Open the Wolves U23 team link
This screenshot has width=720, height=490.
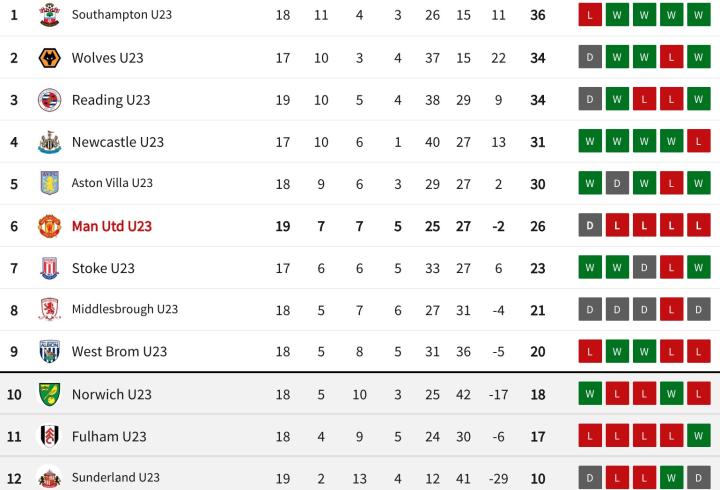tap(107, 58)
